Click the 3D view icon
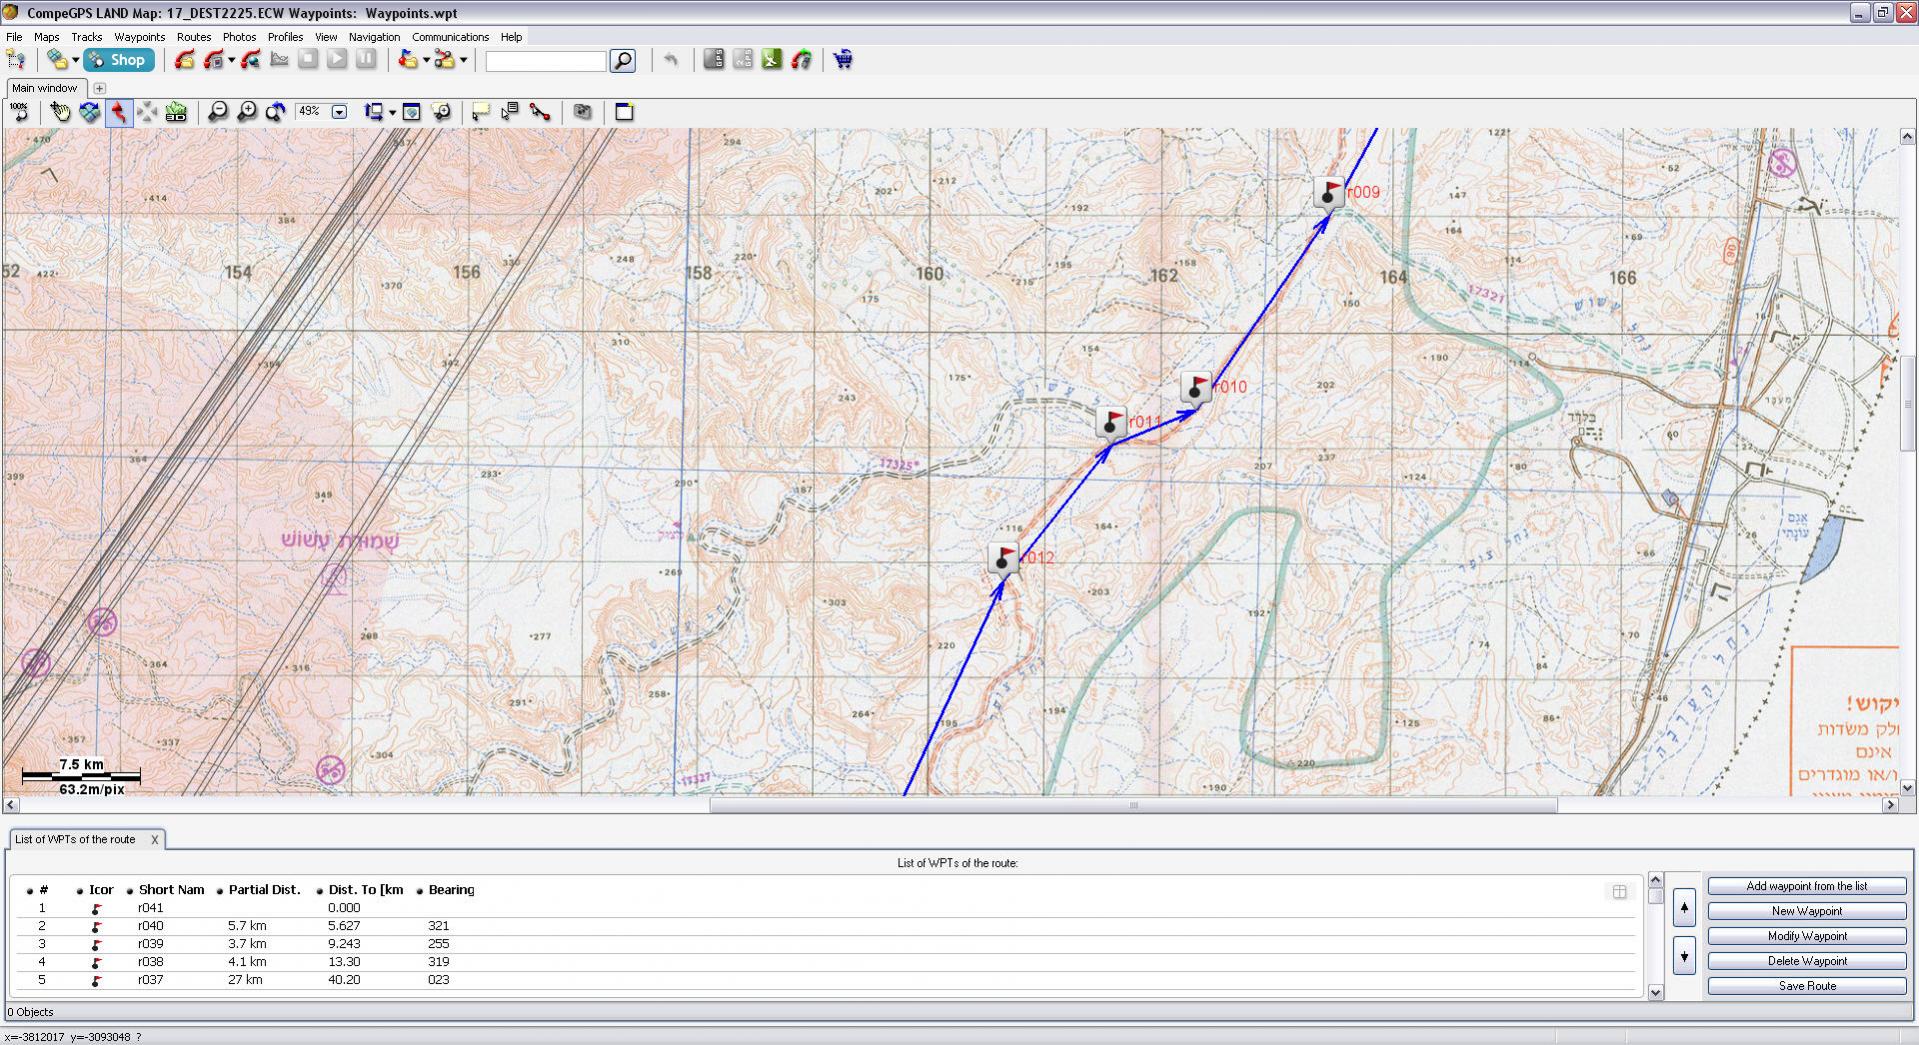Viewport: 1919px width, 1045px height. pos(176,112)
